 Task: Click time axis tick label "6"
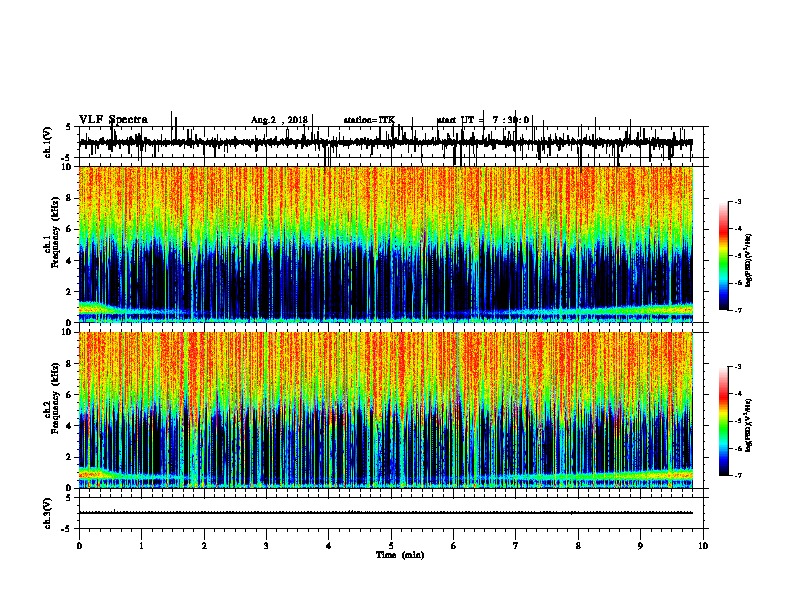click(x=454, y=546)
